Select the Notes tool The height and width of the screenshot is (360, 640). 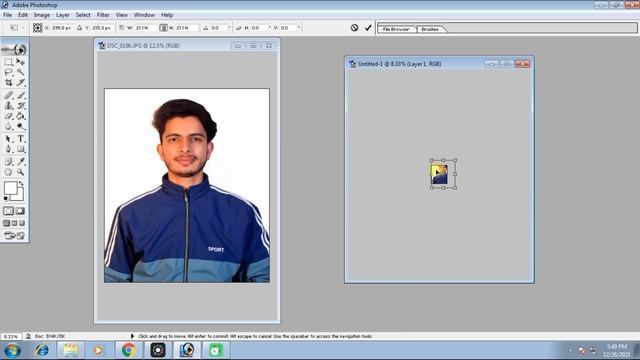pos(9,162)
